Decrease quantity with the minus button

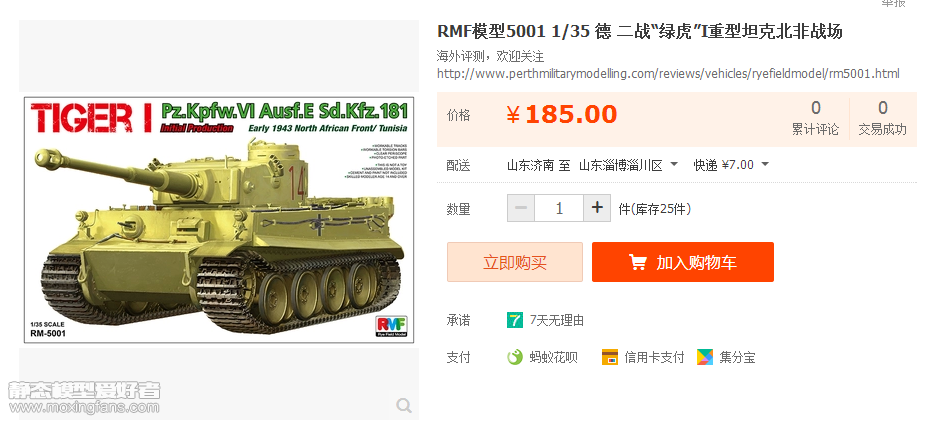tap(521, 208)
